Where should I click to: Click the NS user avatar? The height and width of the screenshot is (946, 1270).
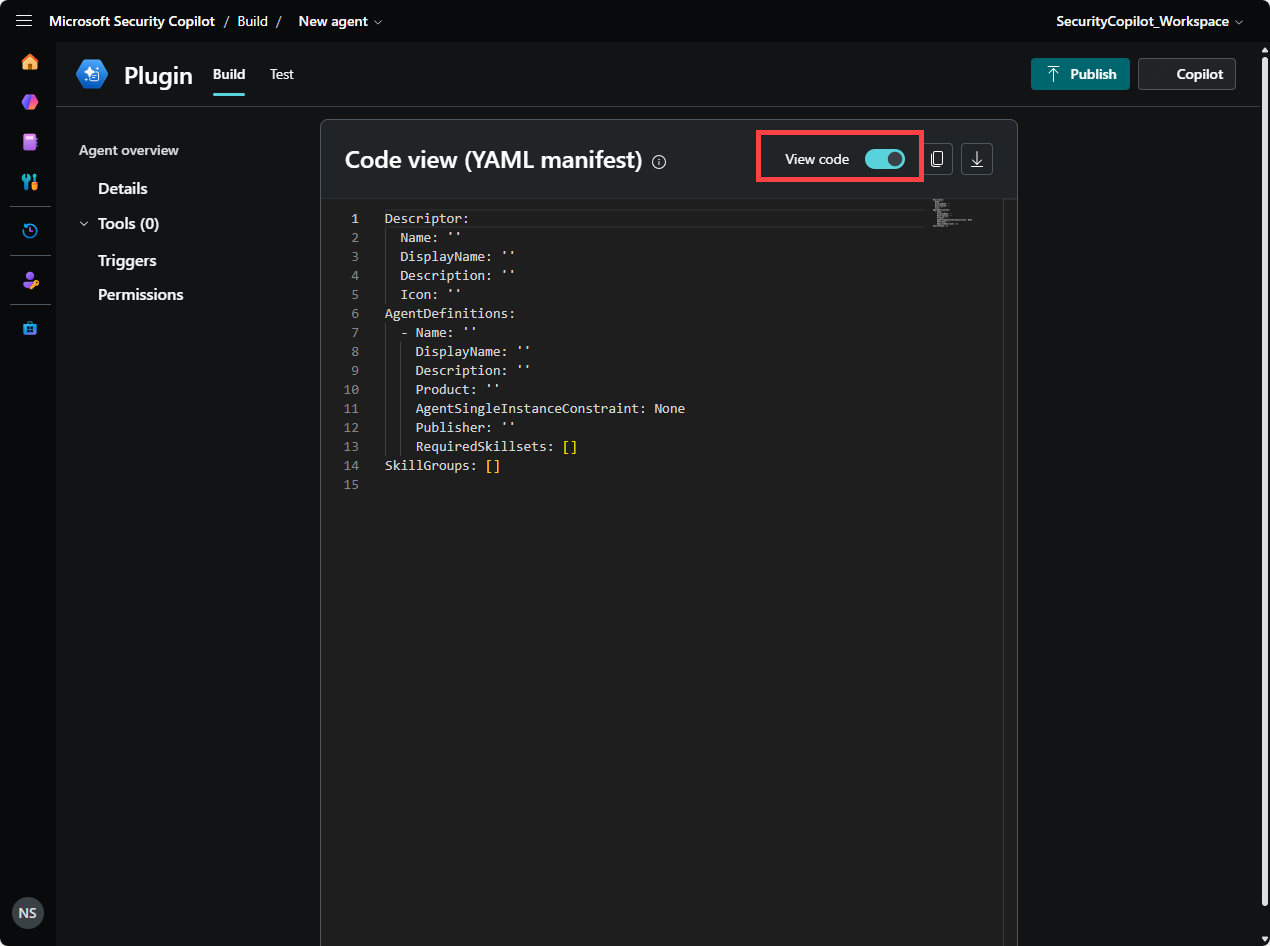28,913
